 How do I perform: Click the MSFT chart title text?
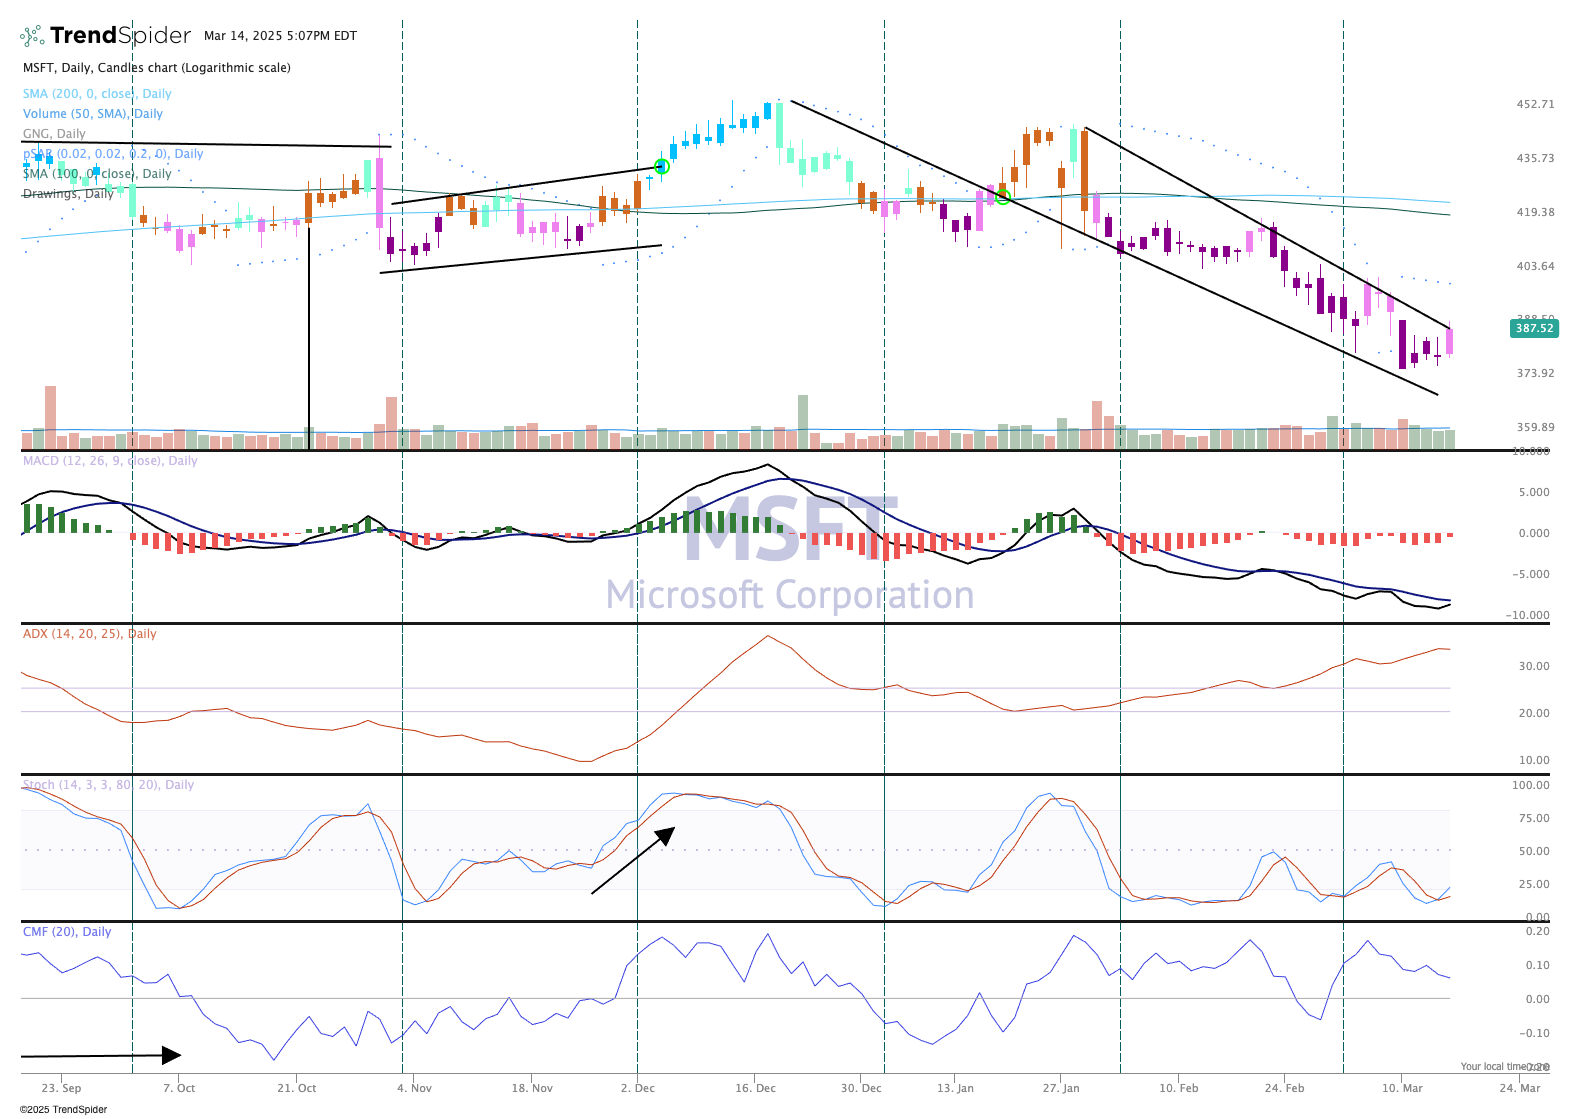(156, 68)
